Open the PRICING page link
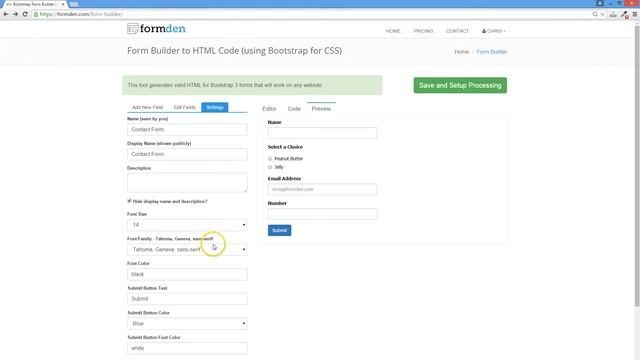 point(423,31)
